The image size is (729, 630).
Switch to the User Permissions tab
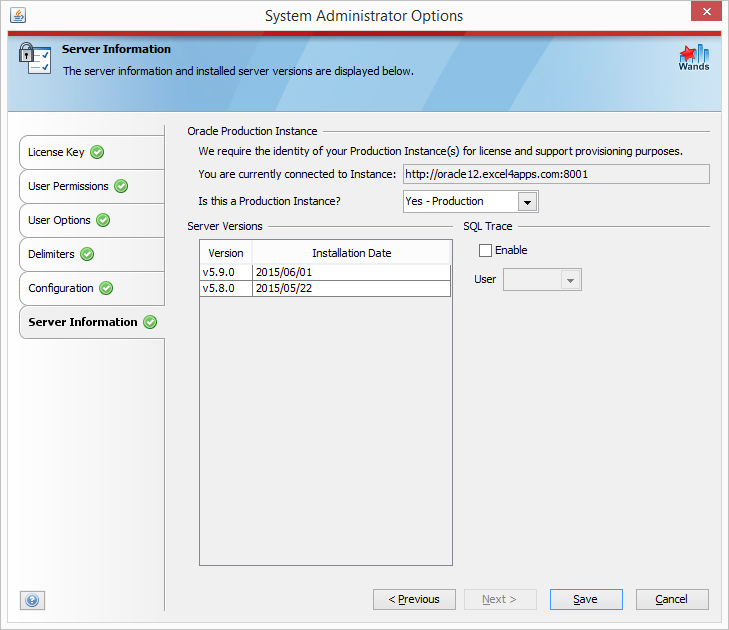click(92, 186)
